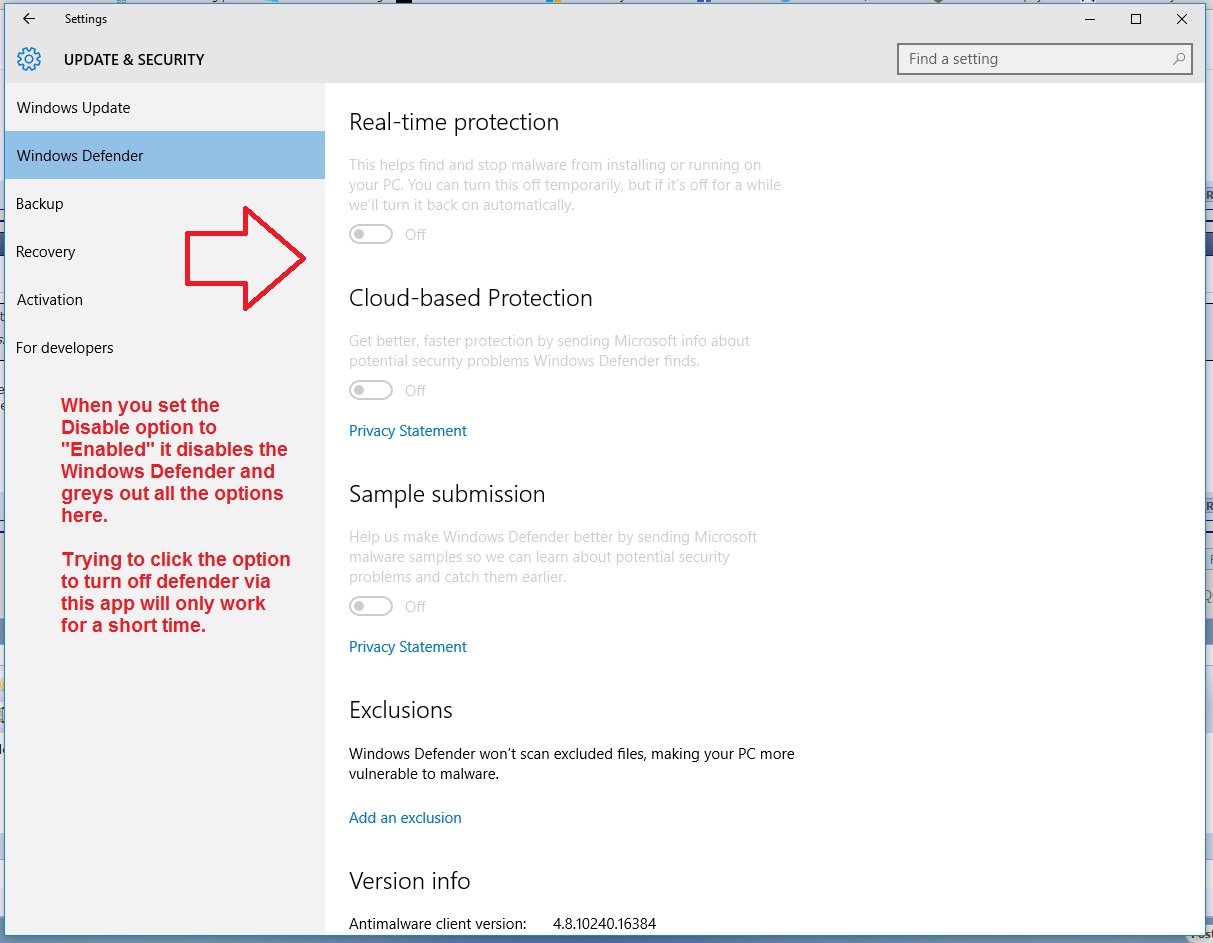This screenshot has width=1213, height=943.
Task: Select Windows Defender in the sidebar
Action: click(165, 155)
